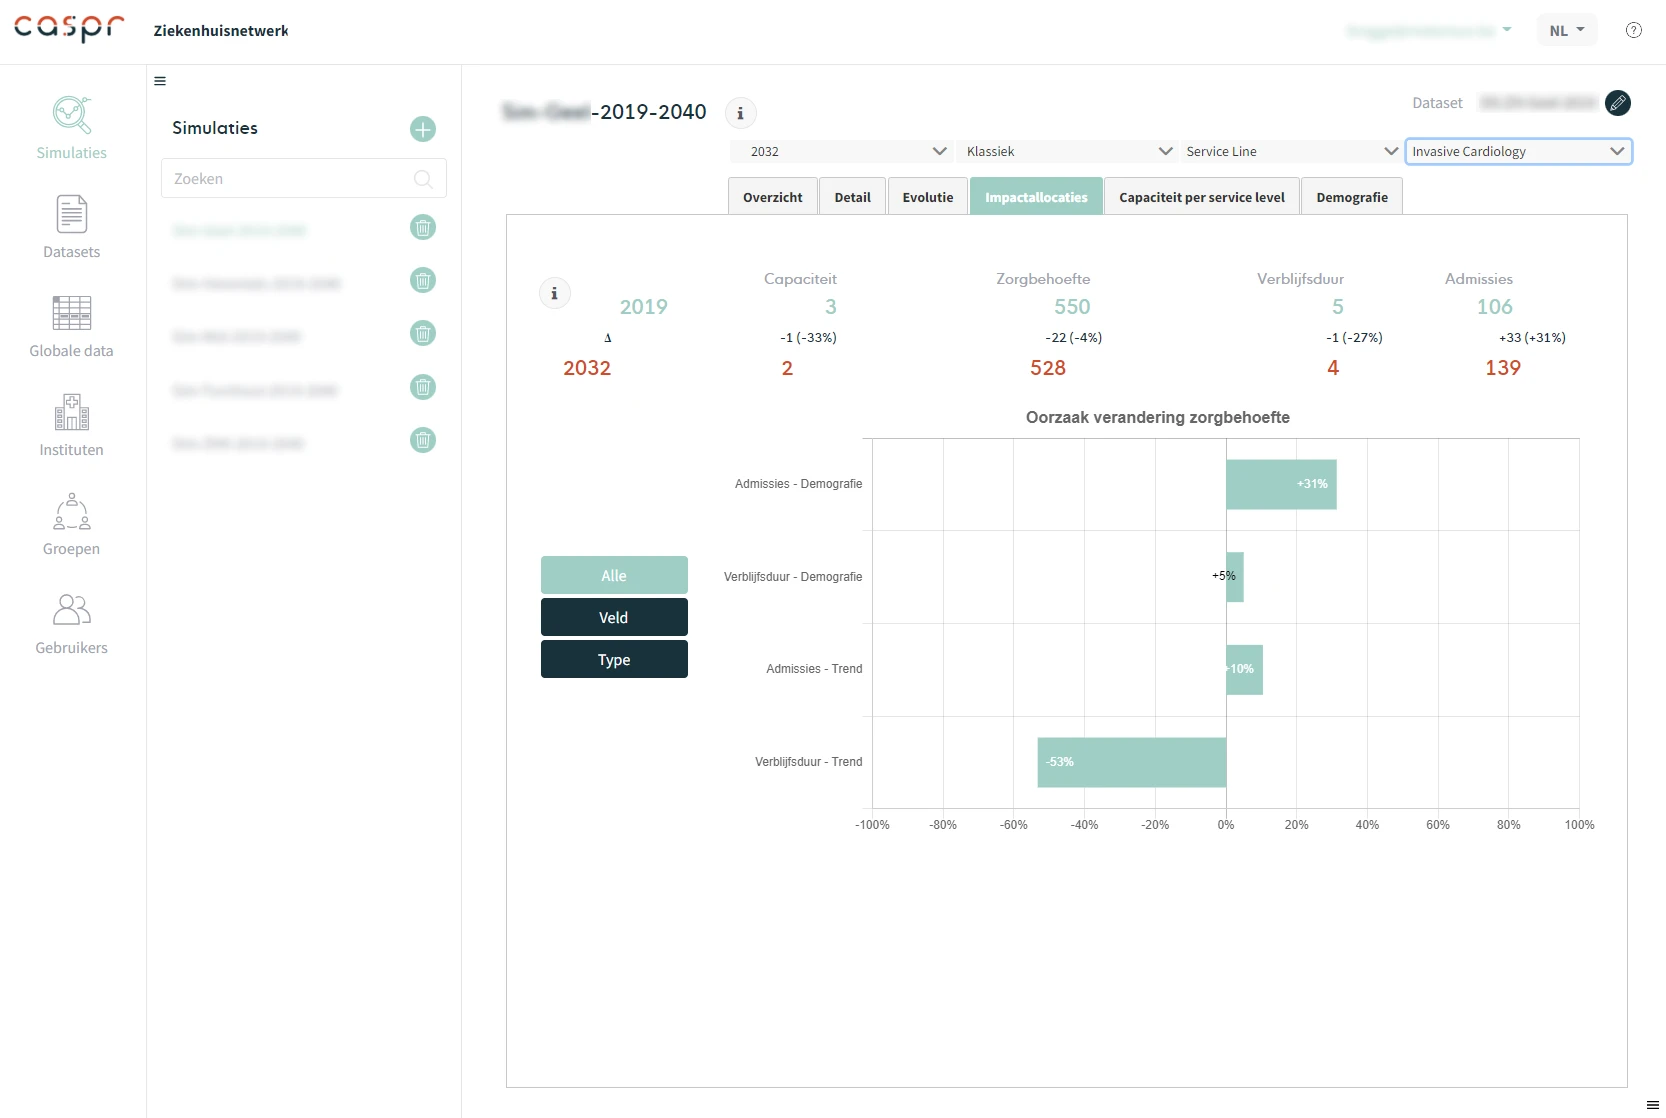Open the Instituten hospital icon

tap(71, 412)
